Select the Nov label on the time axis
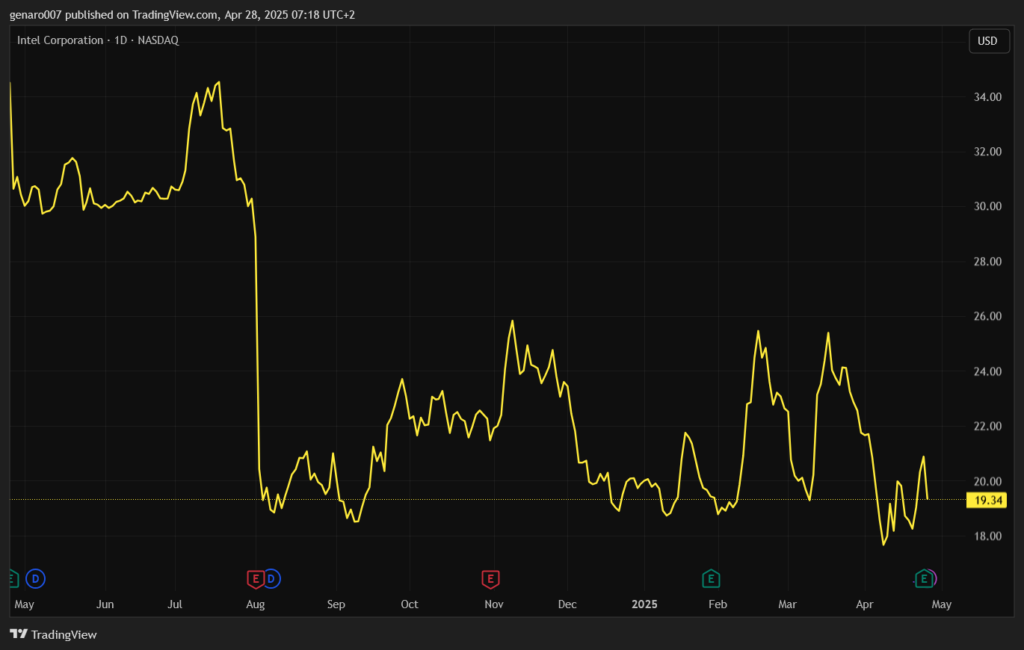The image size is (1024, 650). coord(494,605)
